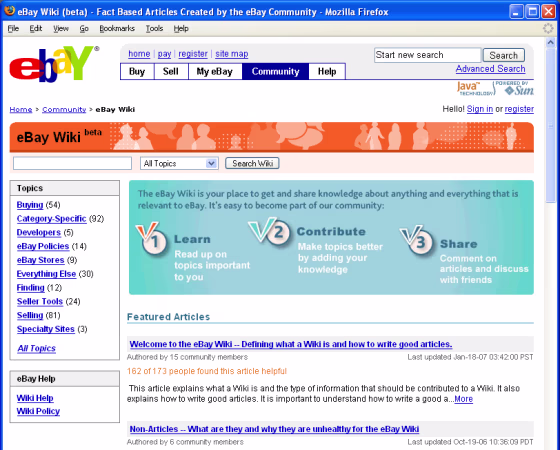Click the pay link

pyautogui.click(x=164, y=54)
